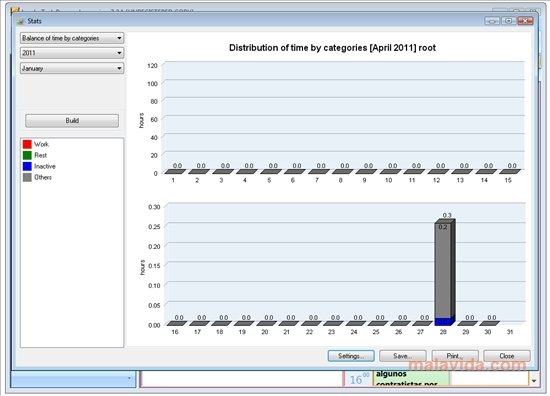Click the Print... button
The image size is (550, 396).
455,356
